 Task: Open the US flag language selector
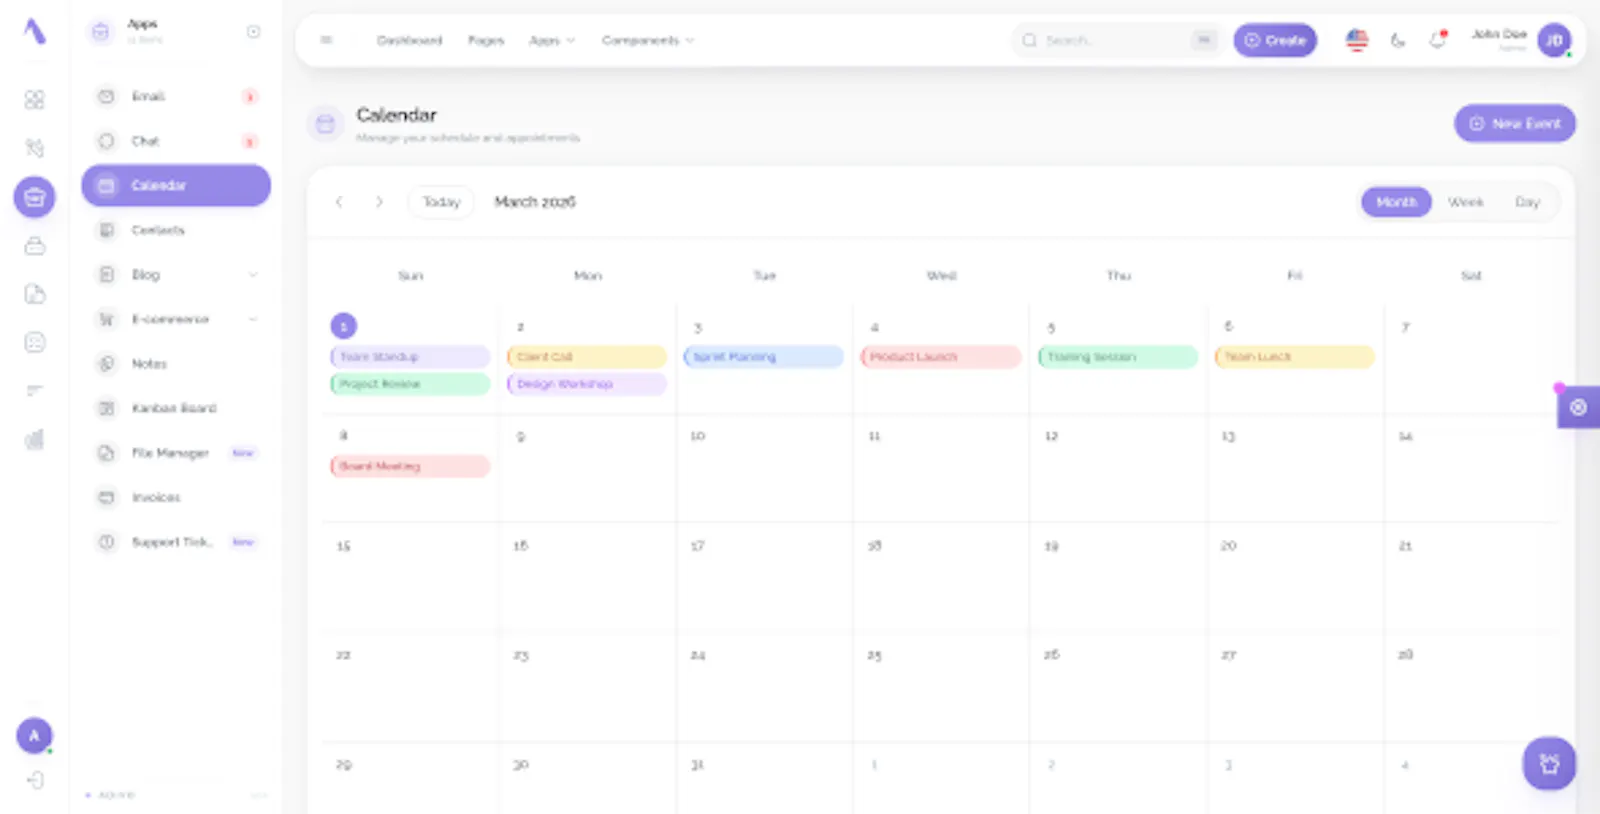click(x=1357, y=40)
